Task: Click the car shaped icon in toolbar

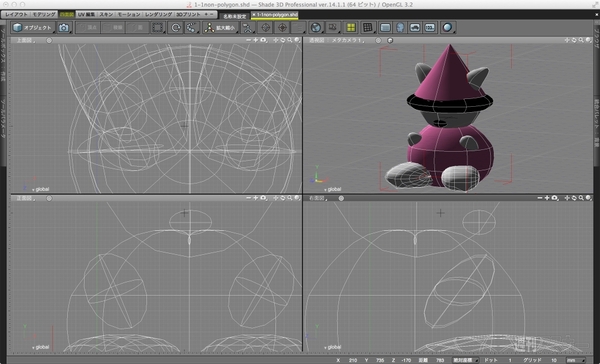Action: coord(415,28)
